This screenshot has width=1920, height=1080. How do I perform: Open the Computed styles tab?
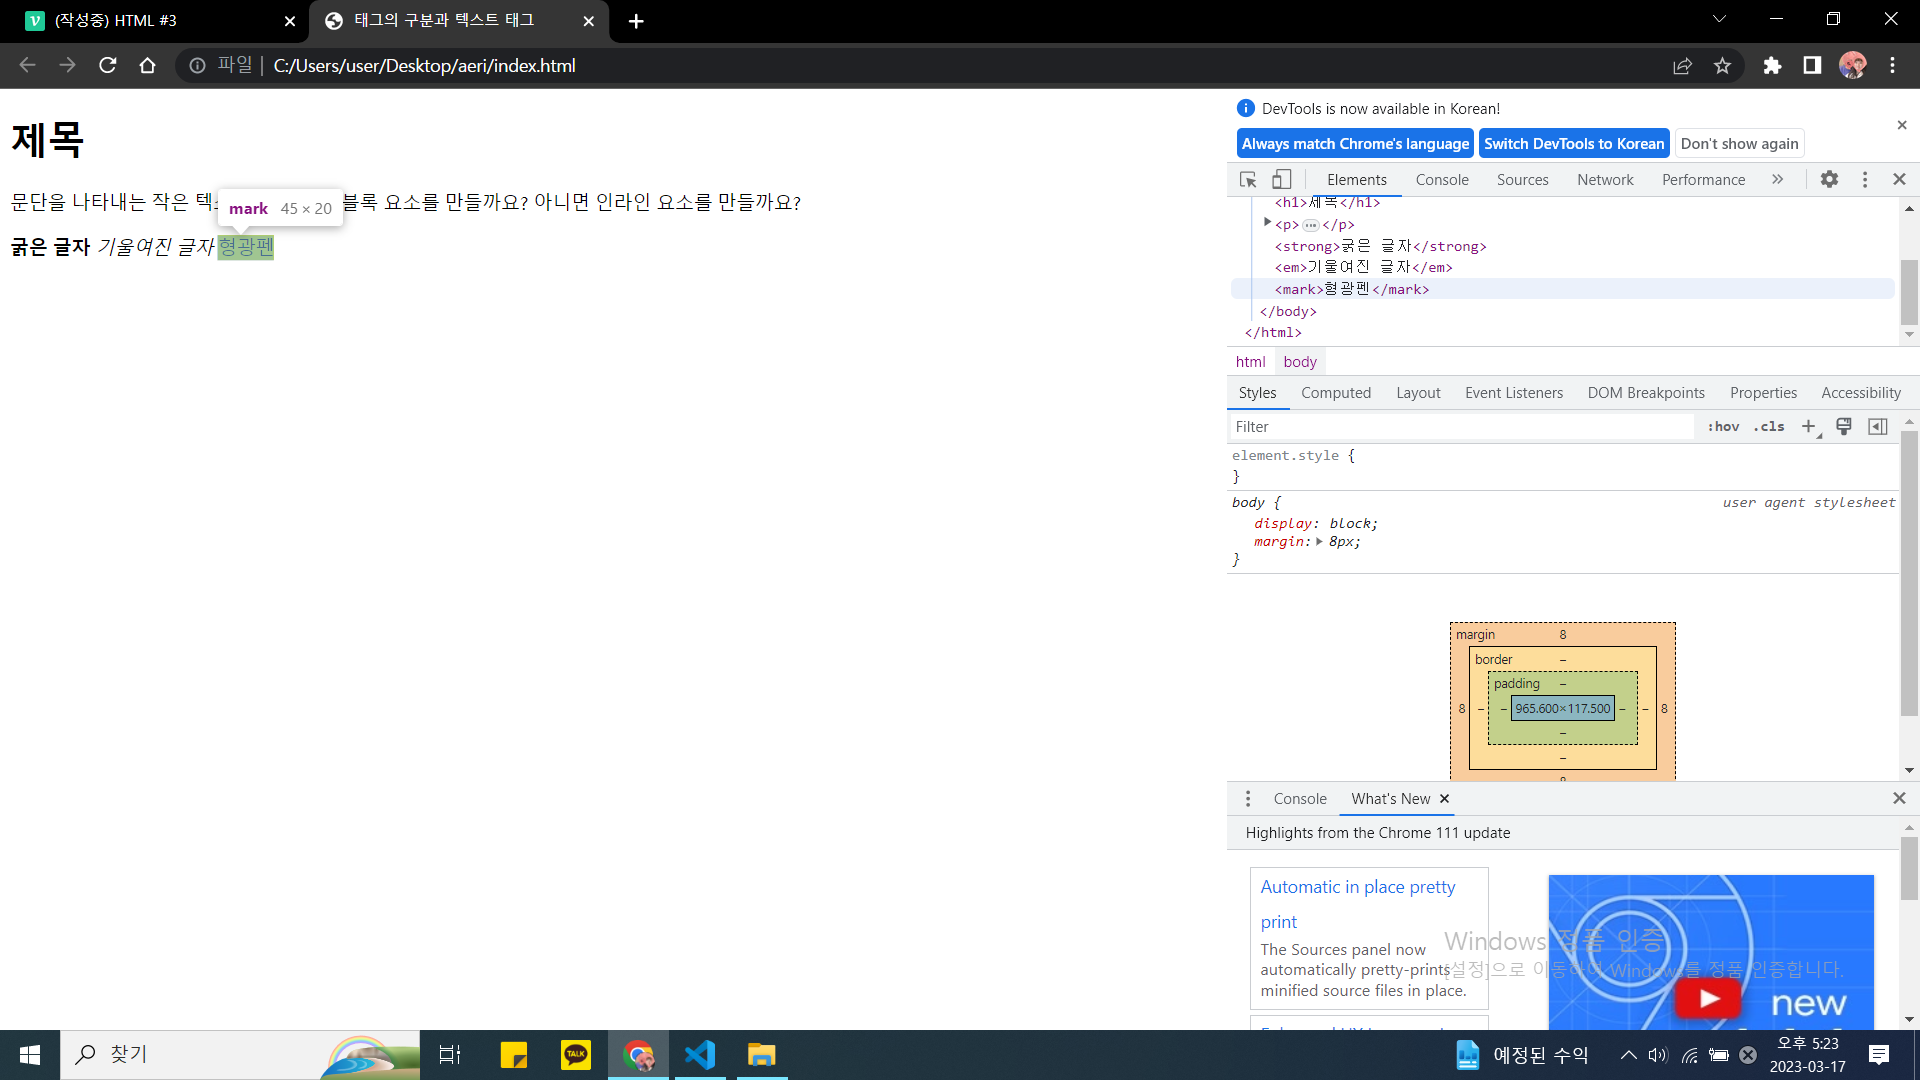tap(1335, 393)
